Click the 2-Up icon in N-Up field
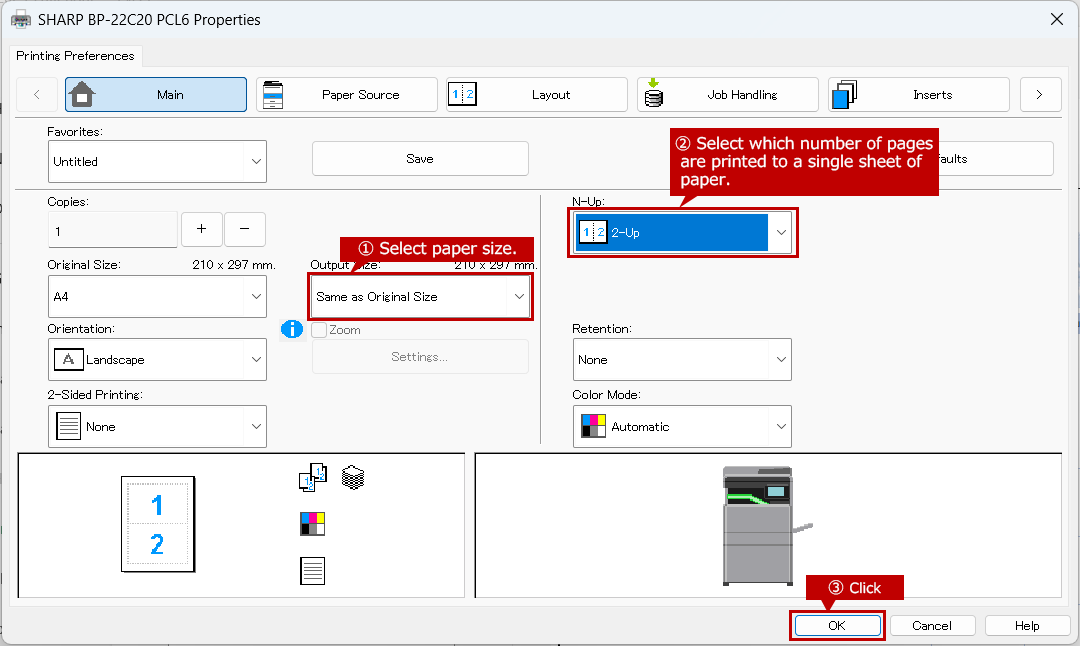The image size is (1080, 646). (592, 232)
